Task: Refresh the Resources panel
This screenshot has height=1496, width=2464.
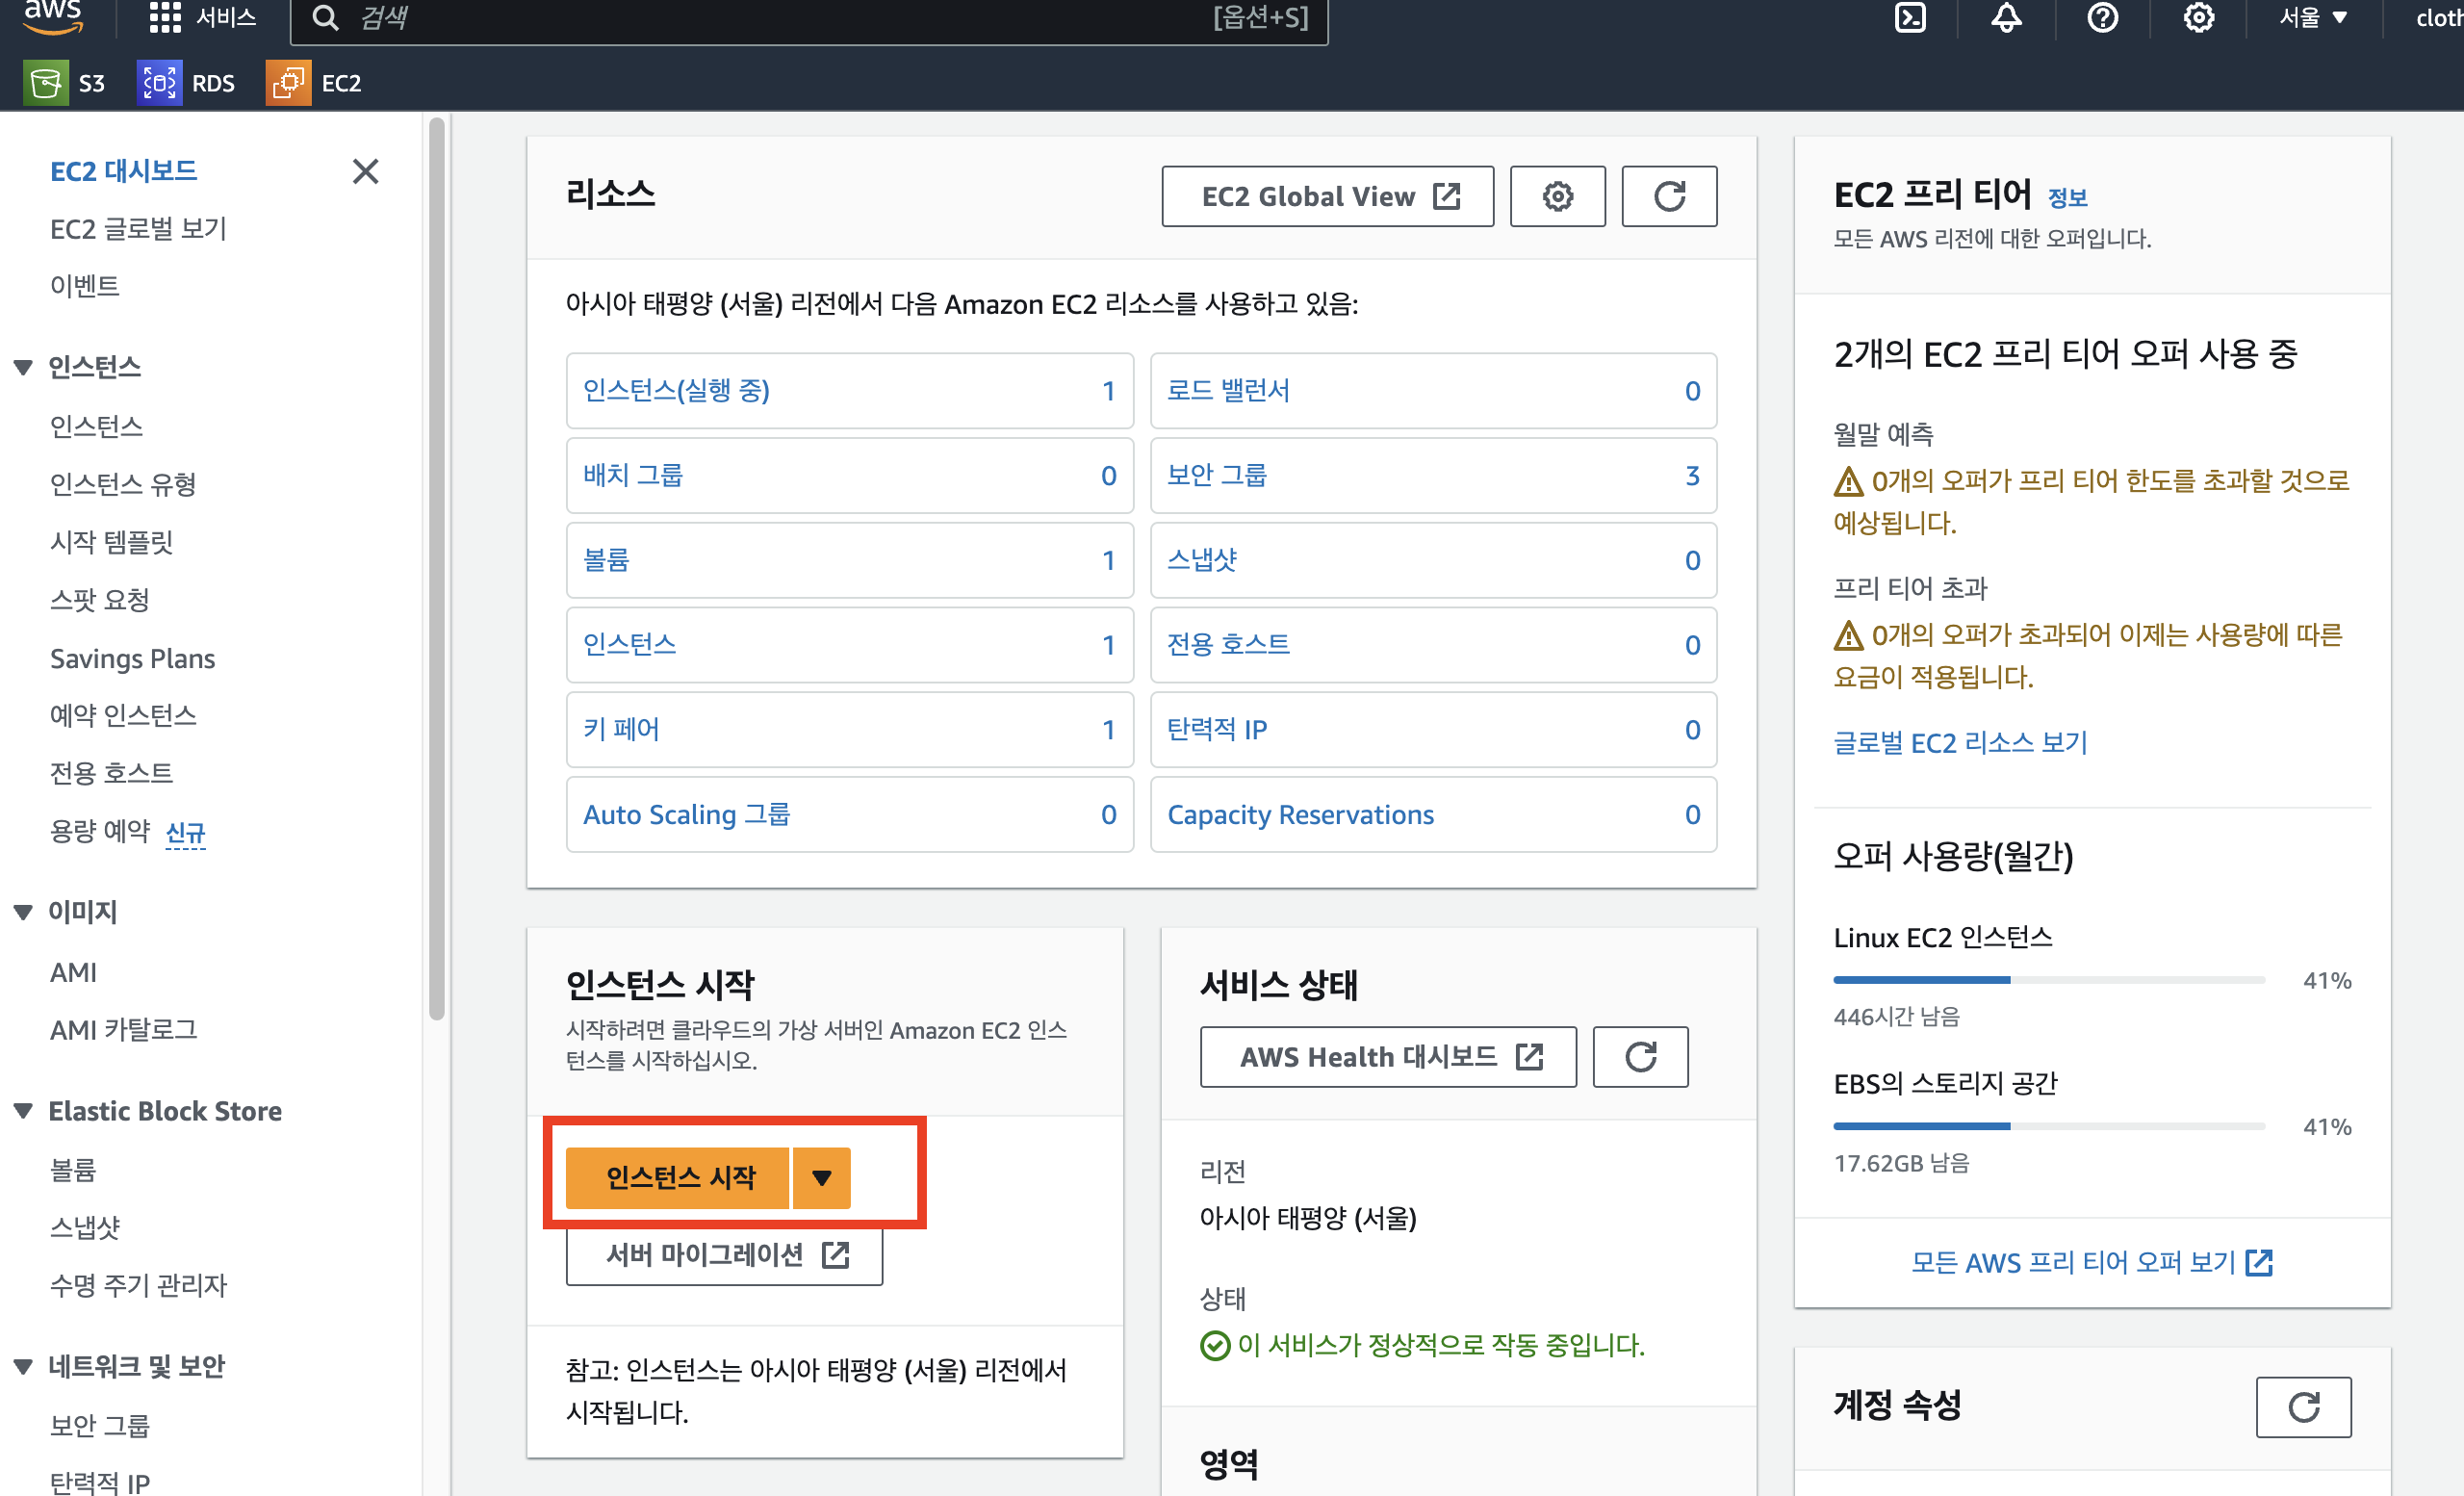Action: [x=1669, y=196]
